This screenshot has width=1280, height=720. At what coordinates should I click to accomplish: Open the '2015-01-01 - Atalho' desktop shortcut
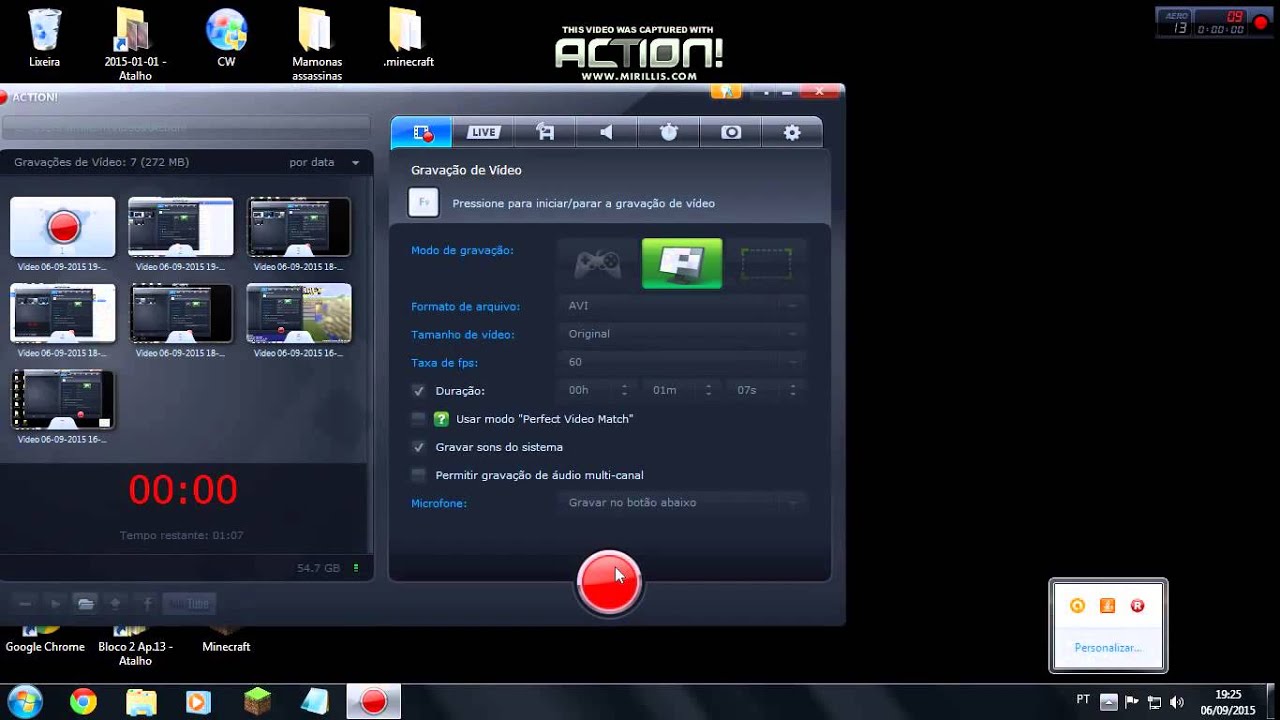pos(135,44)
